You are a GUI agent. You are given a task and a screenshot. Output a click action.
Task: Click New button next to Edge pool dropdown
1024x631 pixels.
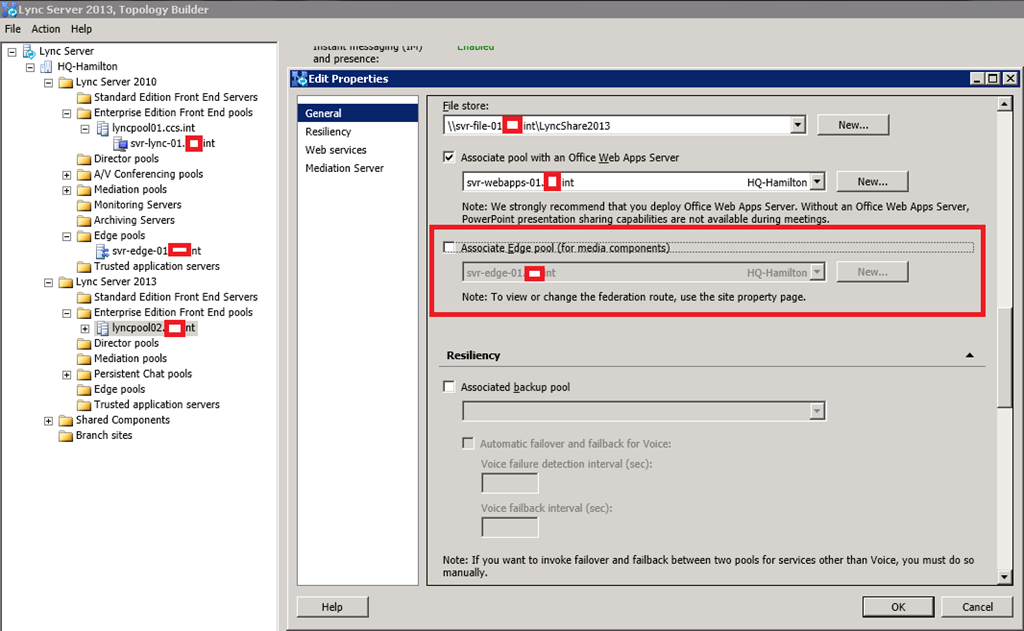[872, 272]
